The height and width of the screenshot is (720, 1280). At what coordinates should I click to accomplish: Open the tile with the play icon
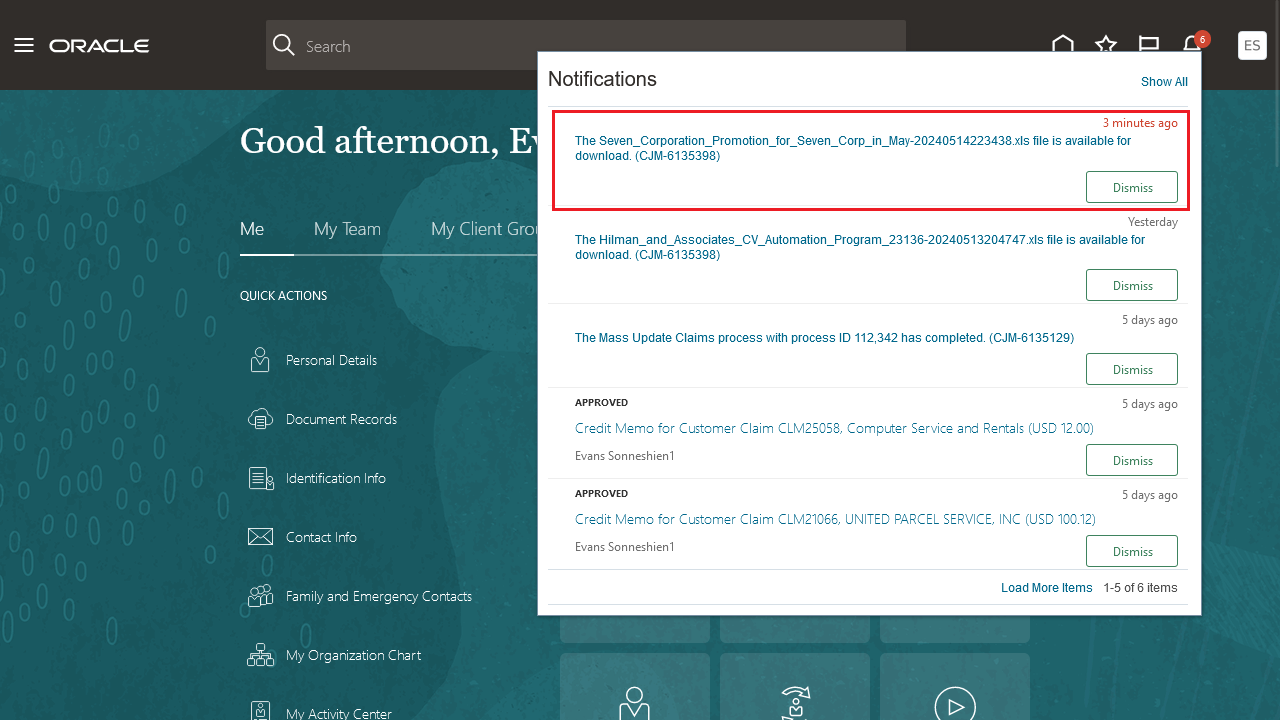coord(955,687)
